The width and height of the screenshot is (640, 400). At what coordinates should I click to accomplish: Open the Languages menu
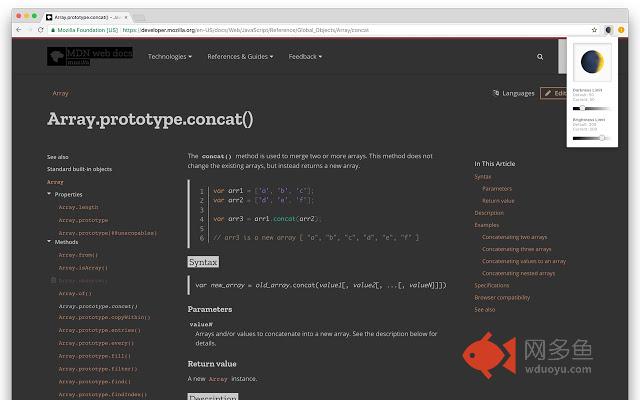click(514, 93)
